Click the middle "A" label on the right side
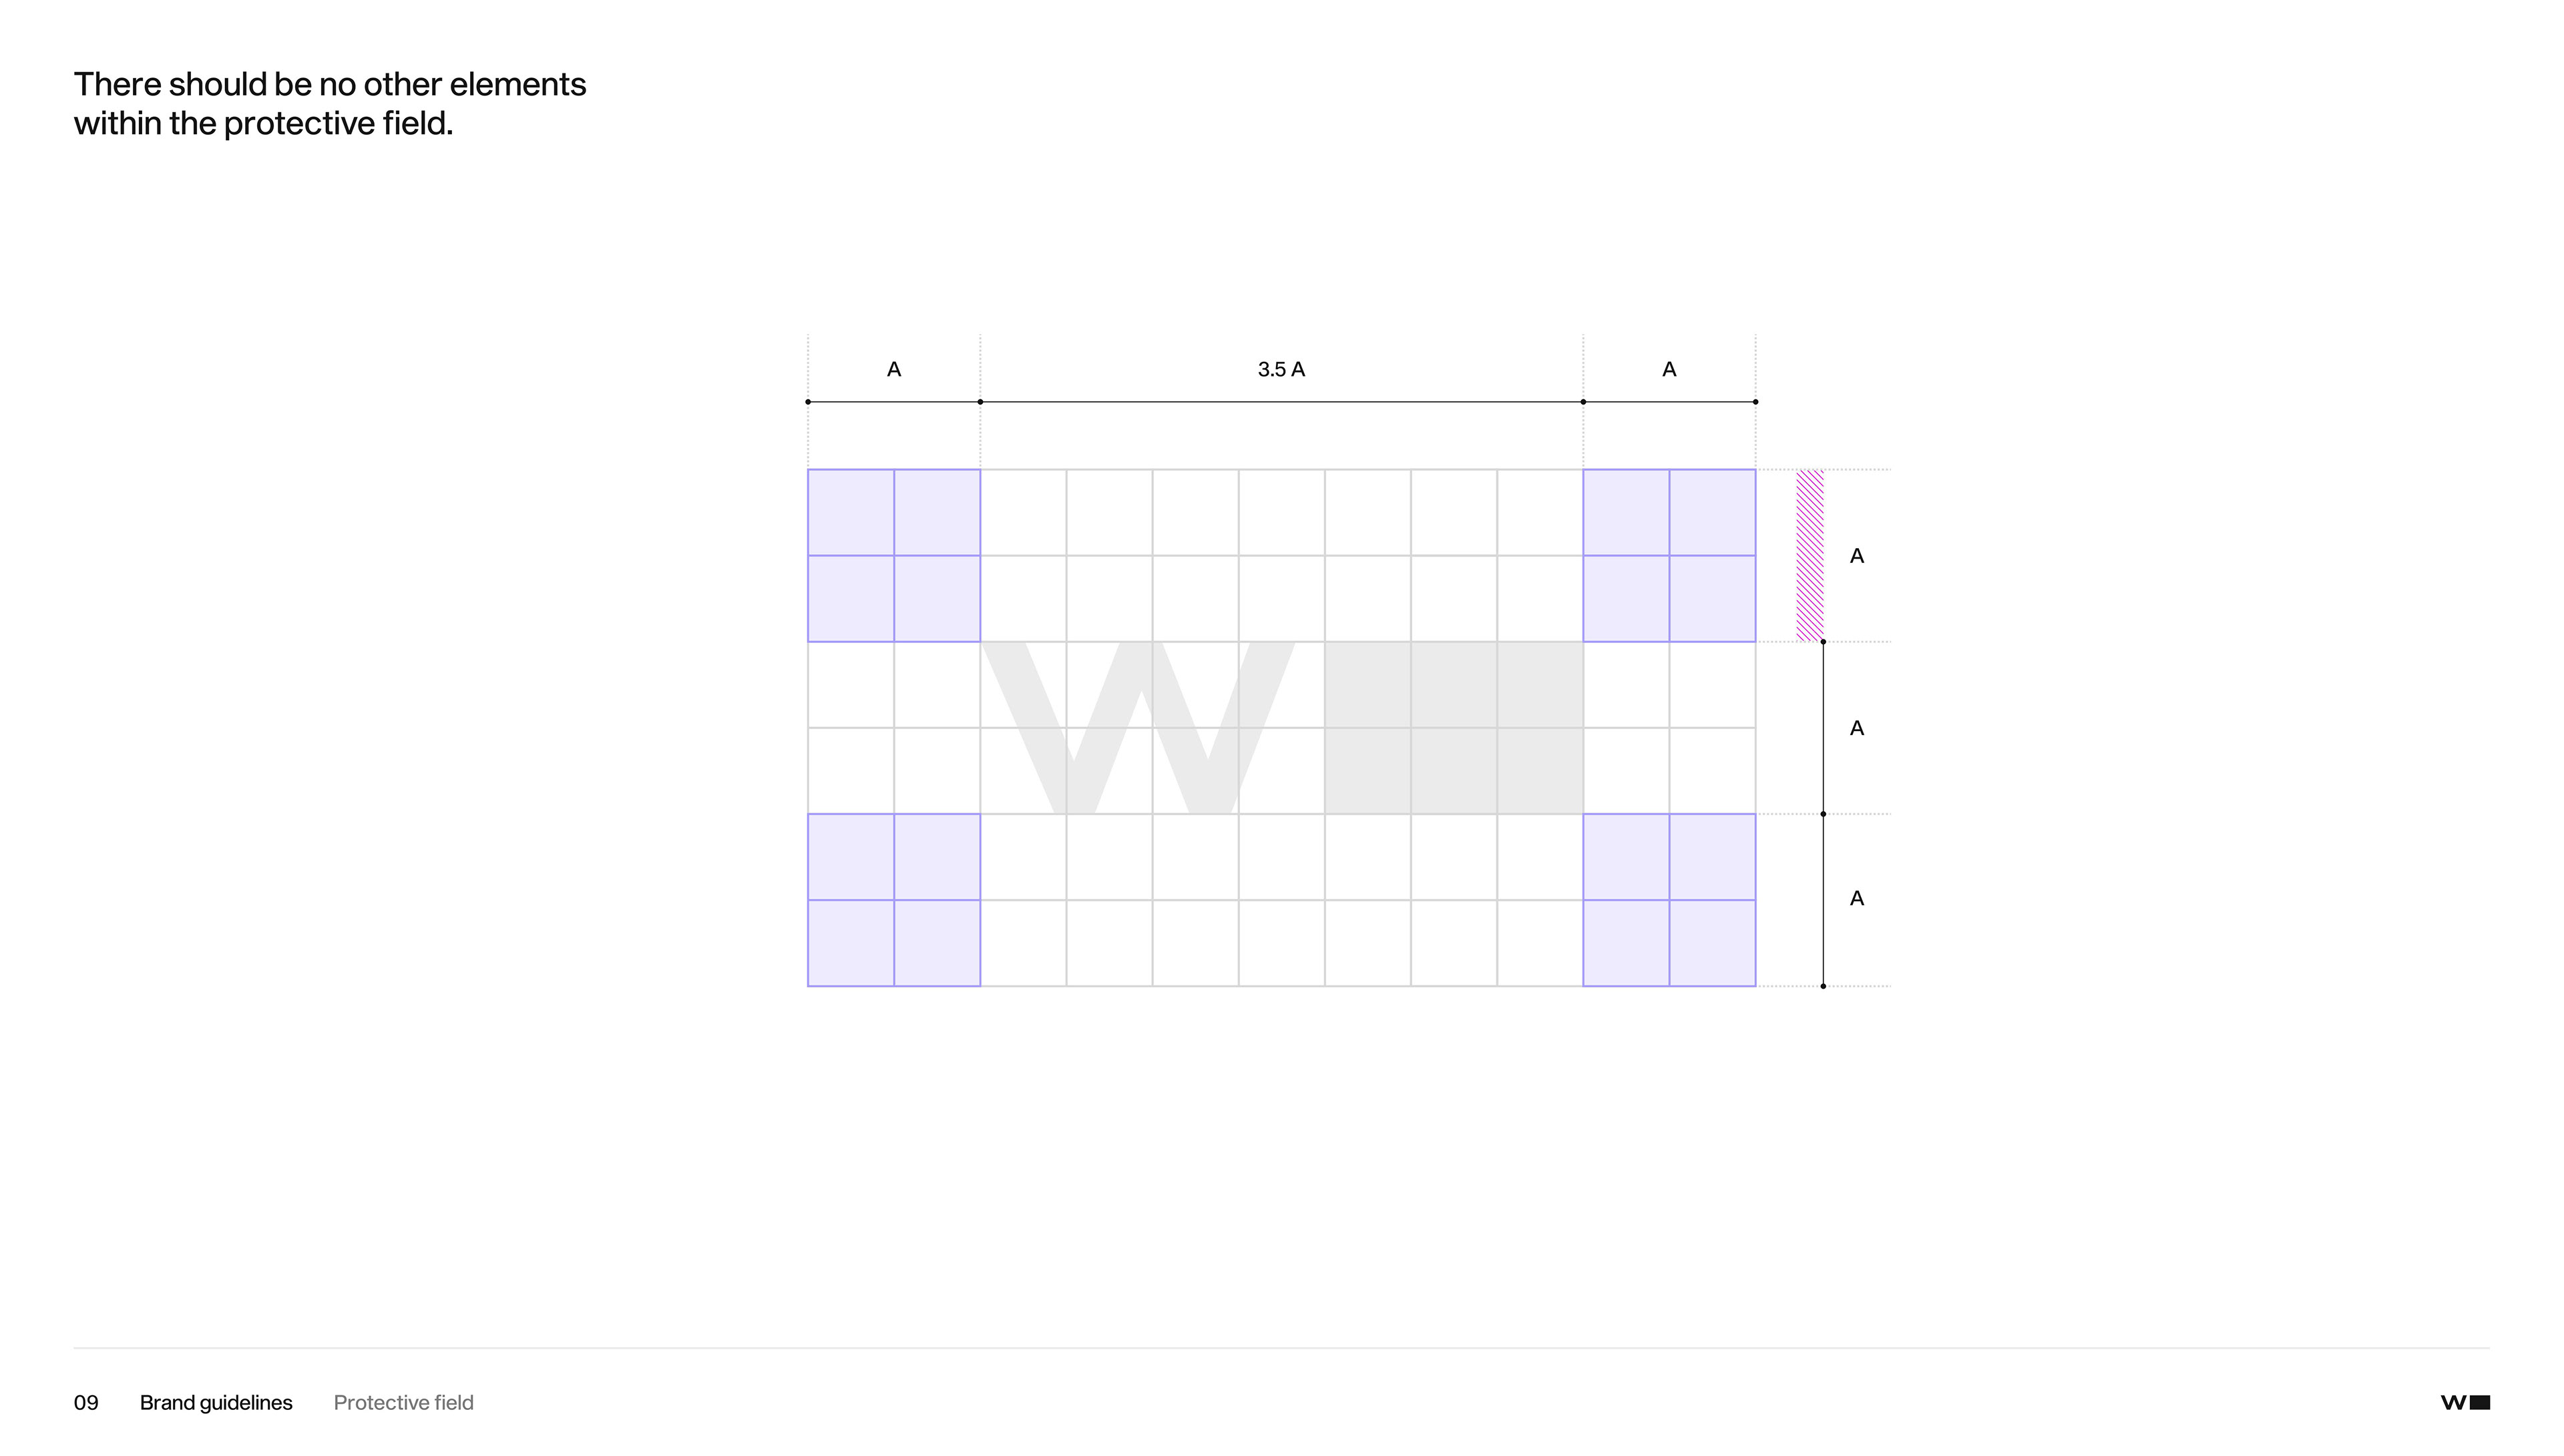2564x1456 pixels. point(1856,728)
